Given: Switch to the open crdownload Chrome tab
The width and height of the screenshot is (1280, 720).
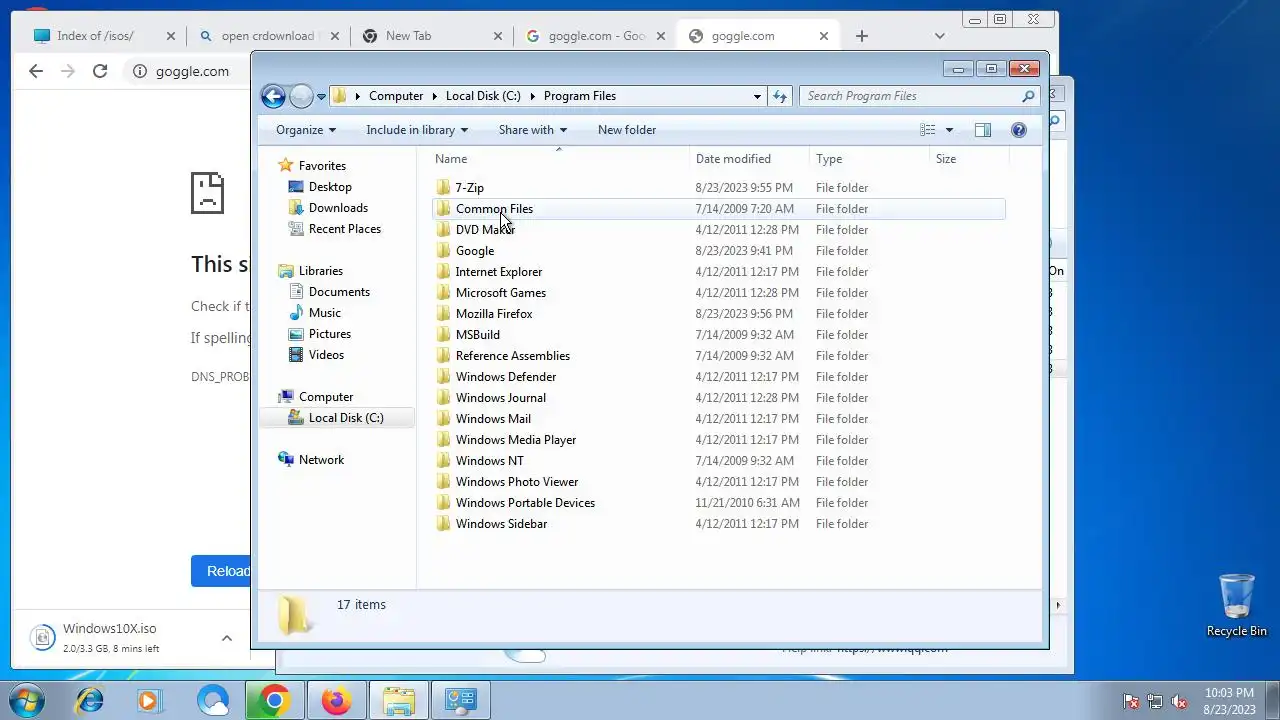Looking at the screenshot, I should [x=267, y=36].
